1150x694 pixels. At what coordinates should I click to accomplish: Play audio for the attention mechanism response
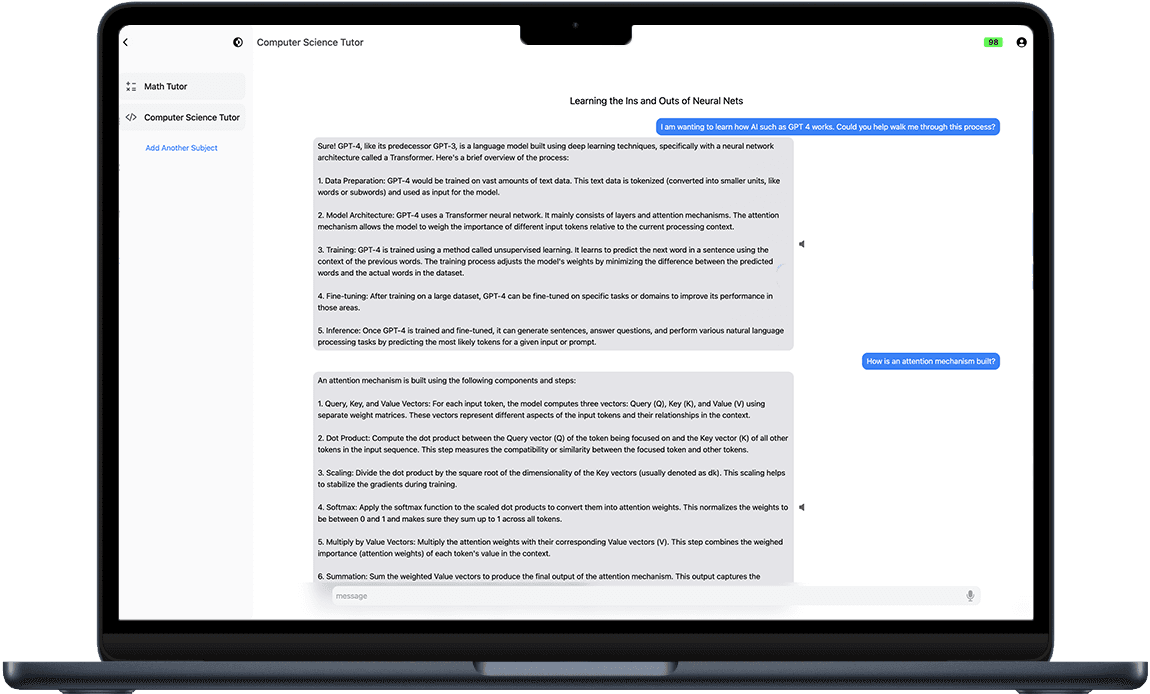click(x=802, y=507)
